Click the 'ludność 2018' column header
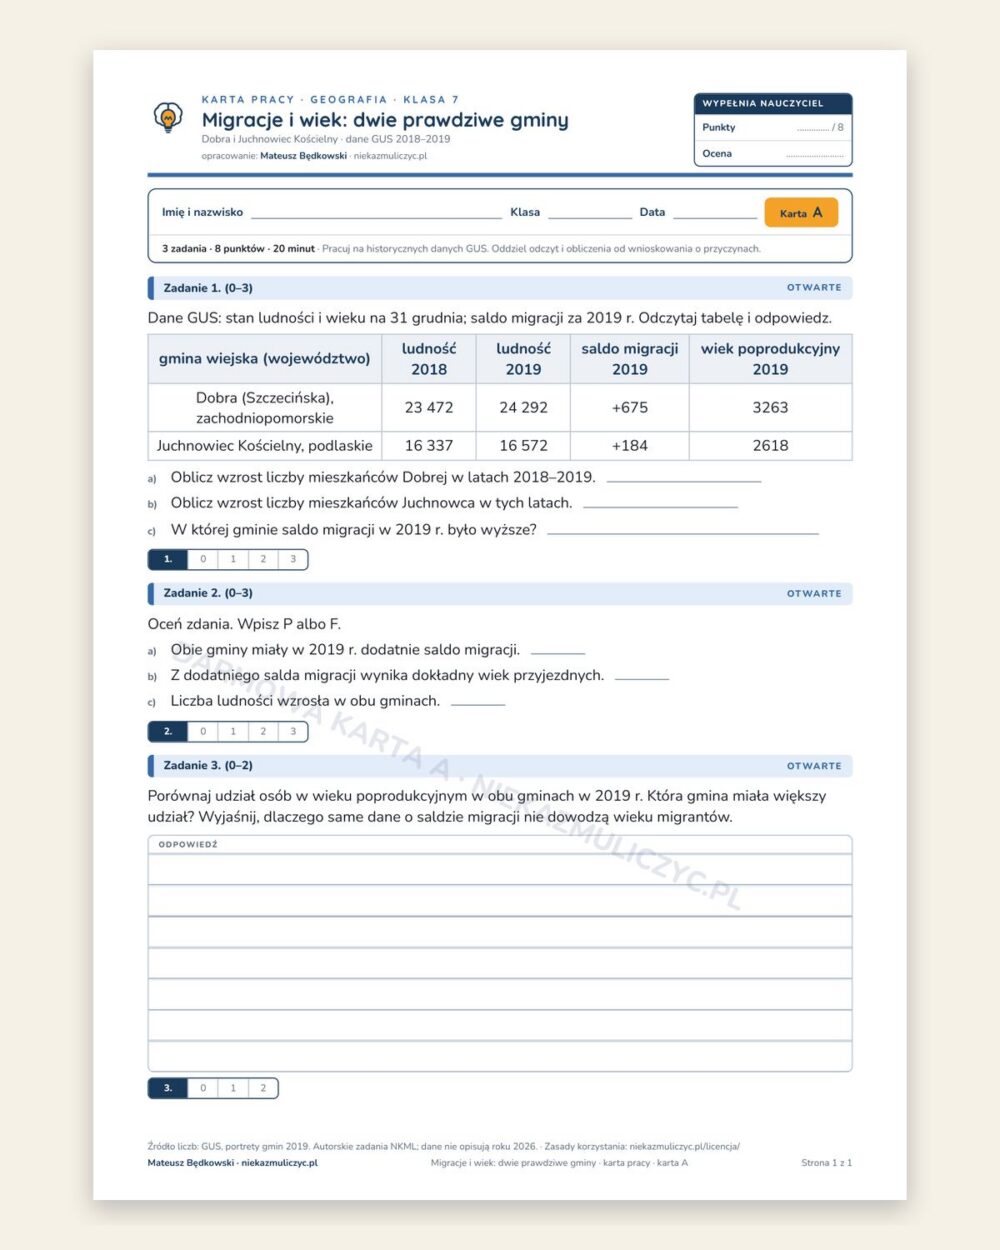The width and height of the screenshot is (1000, 1250). coord(429,359)
